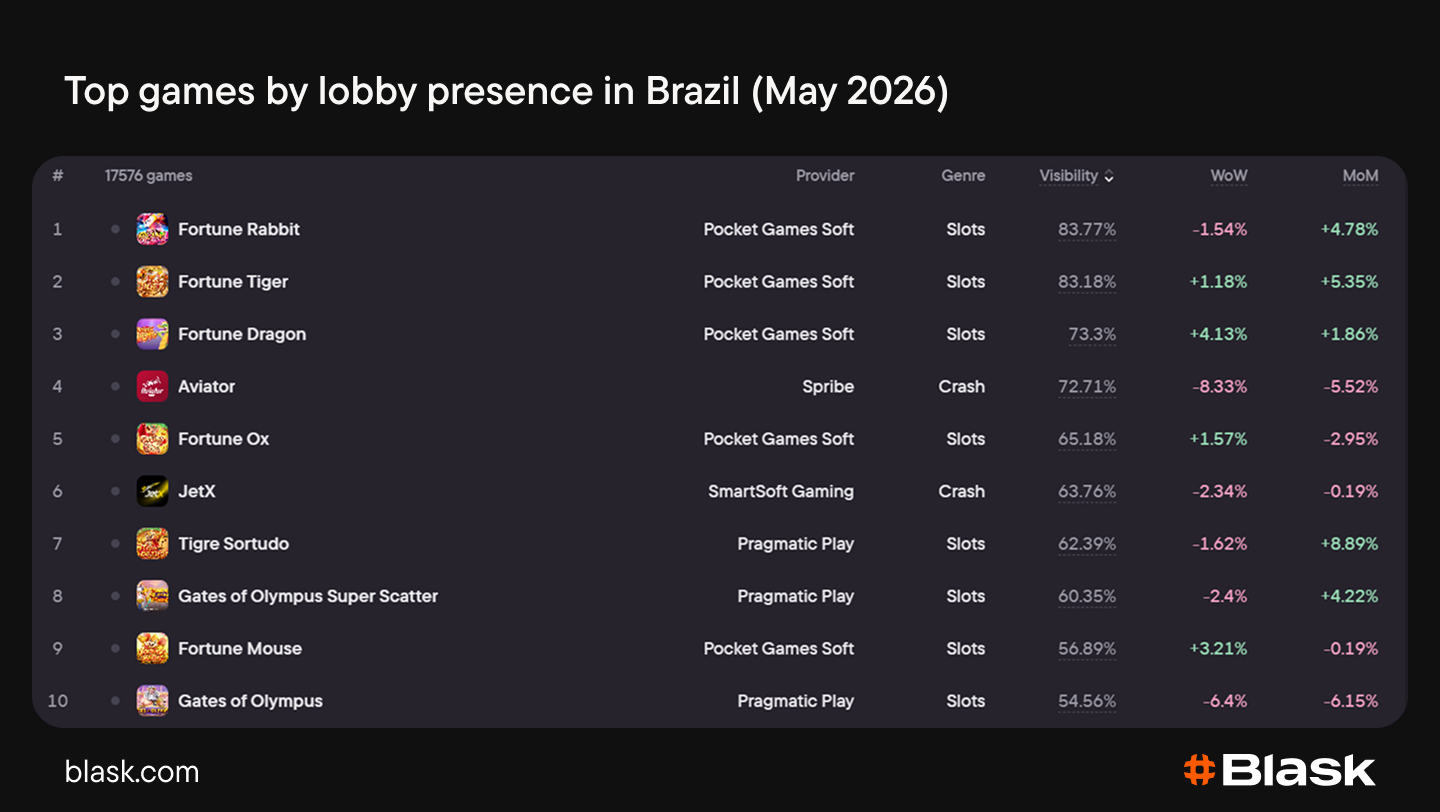Click the Fortune Dragon game icon

(x=152, y=334)
